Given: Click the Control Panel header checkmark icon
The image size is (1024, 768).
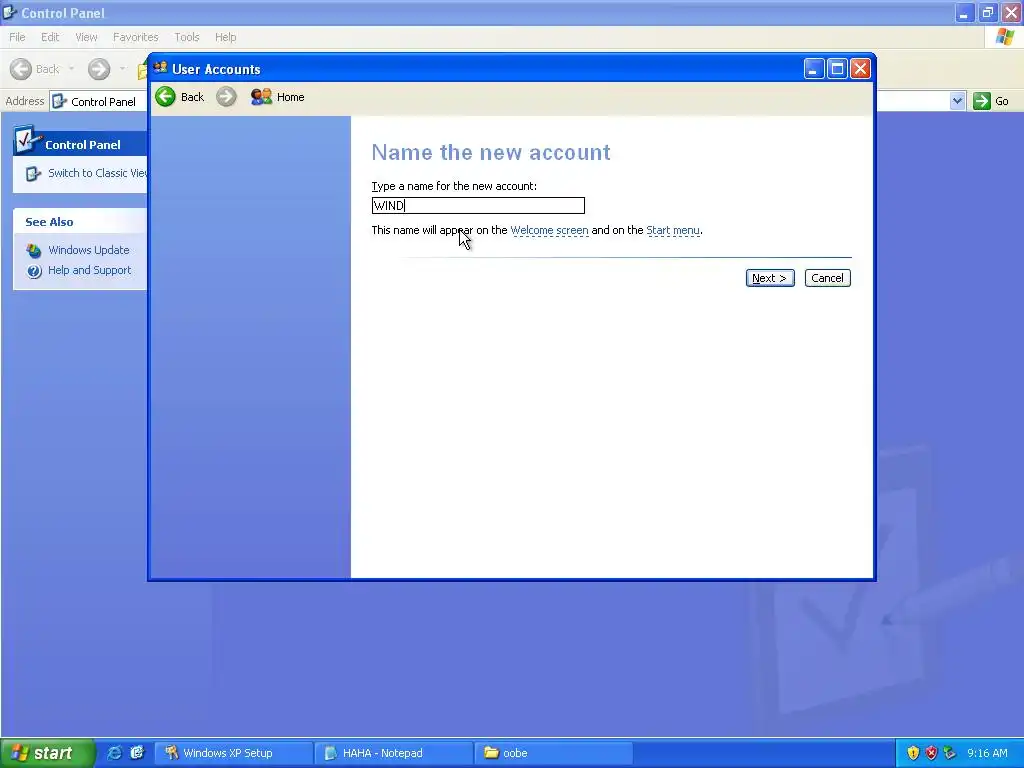Looking at the screenshot, I should pyautogui.click(x=27, y=140).
